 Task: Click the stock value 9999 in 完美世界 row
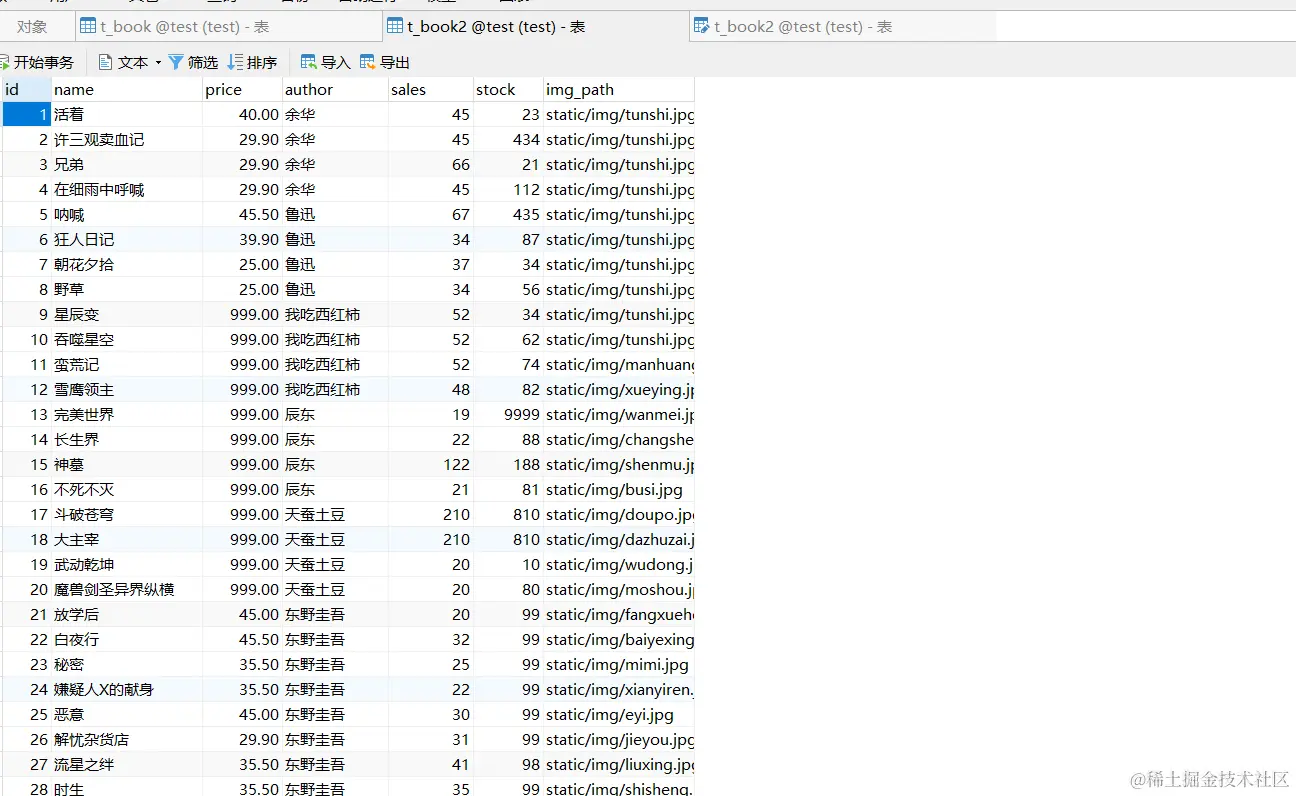coord(508,414)
